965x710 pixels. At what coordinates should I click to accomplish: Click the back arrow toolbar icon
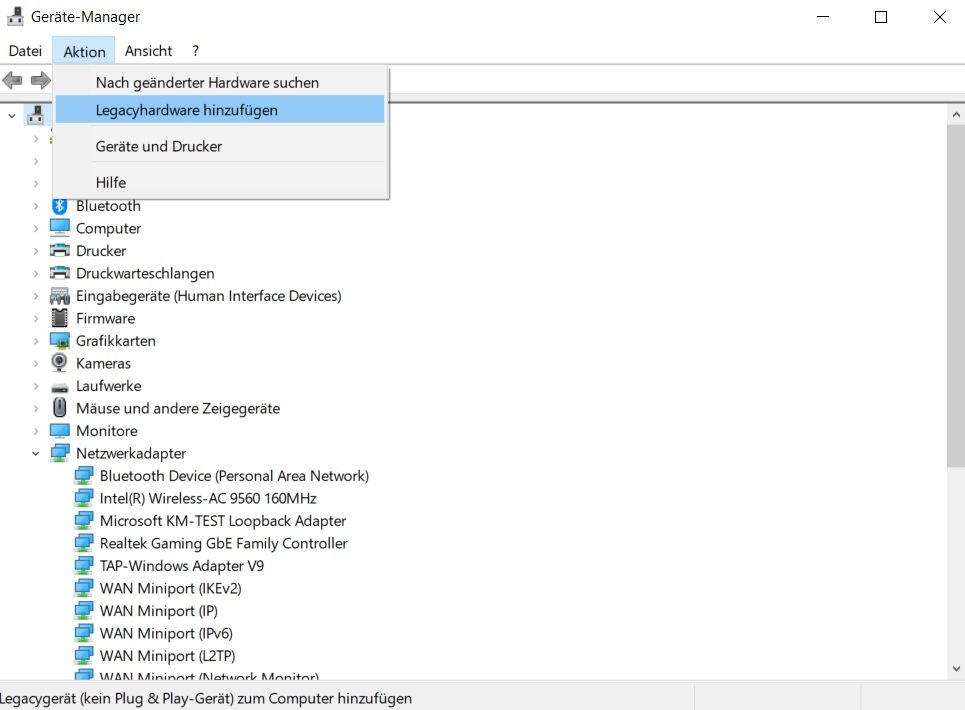tap(12, 80)
